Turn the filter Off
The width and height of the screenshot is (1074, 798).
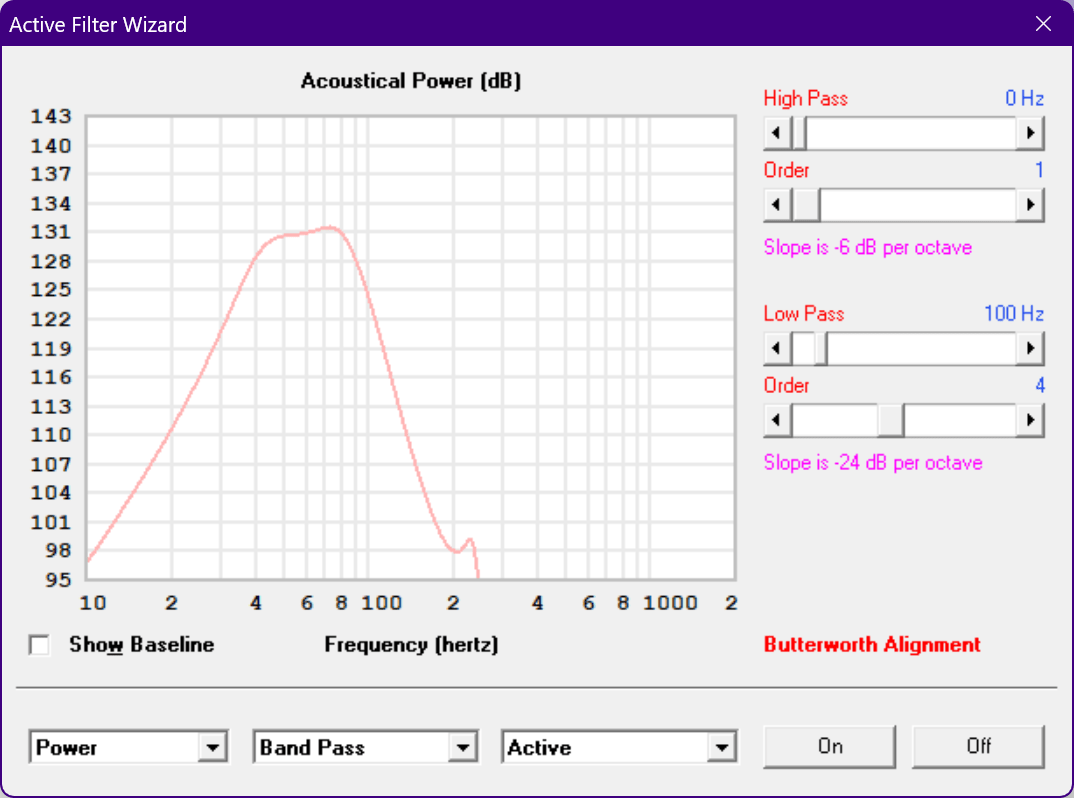pos(978,747)
